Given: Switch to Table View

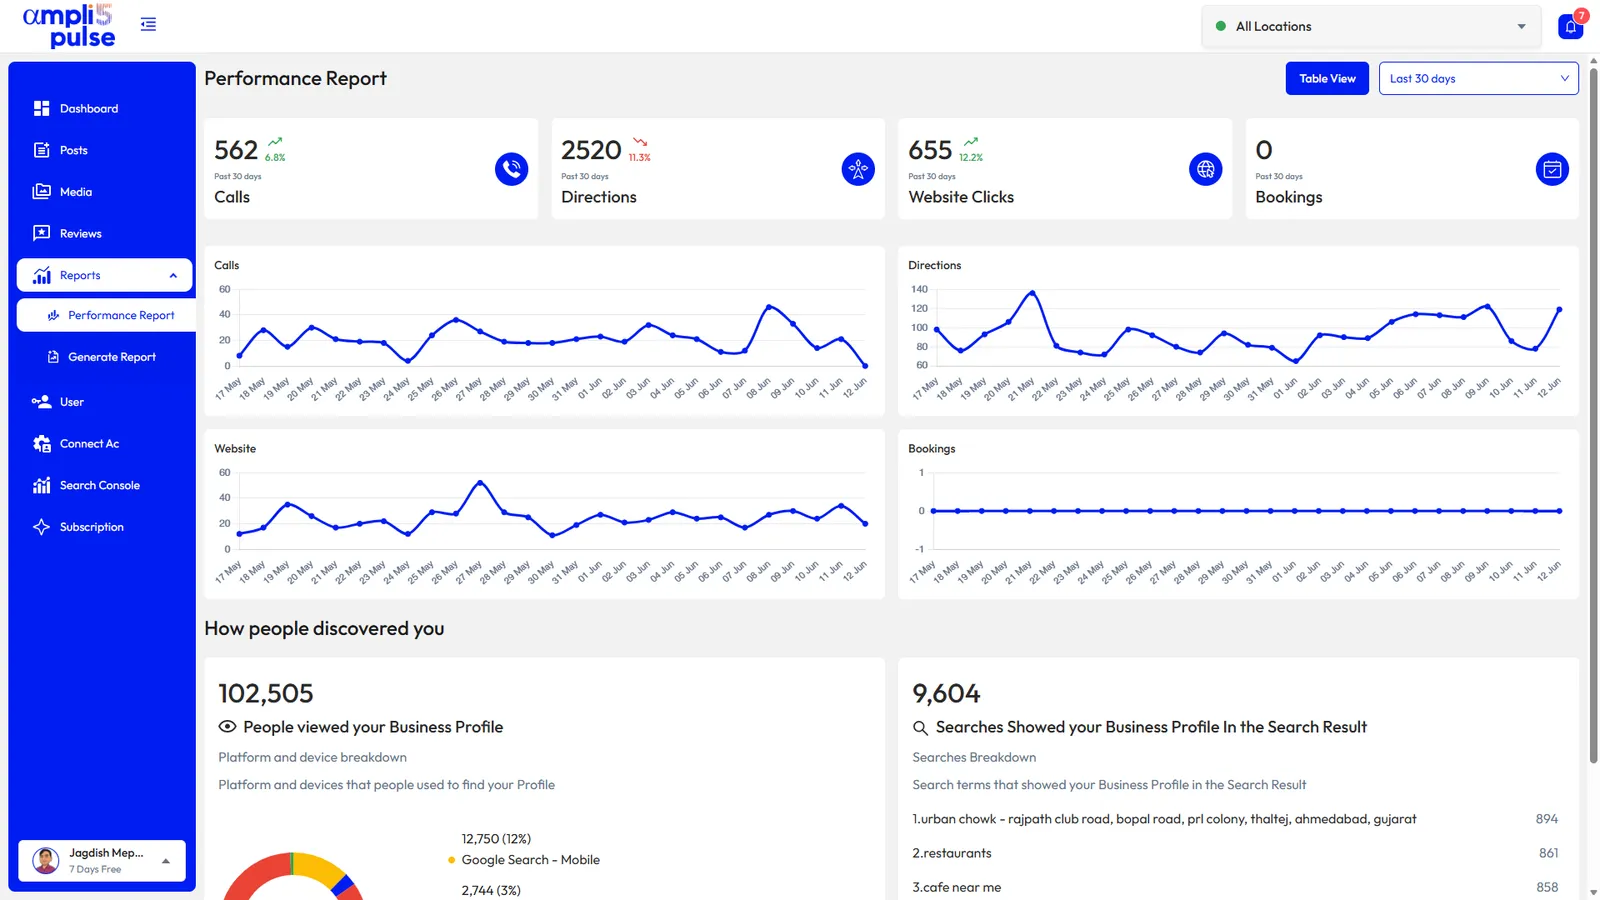Looking at the screenshot, I should click(x=1327, y=79).
